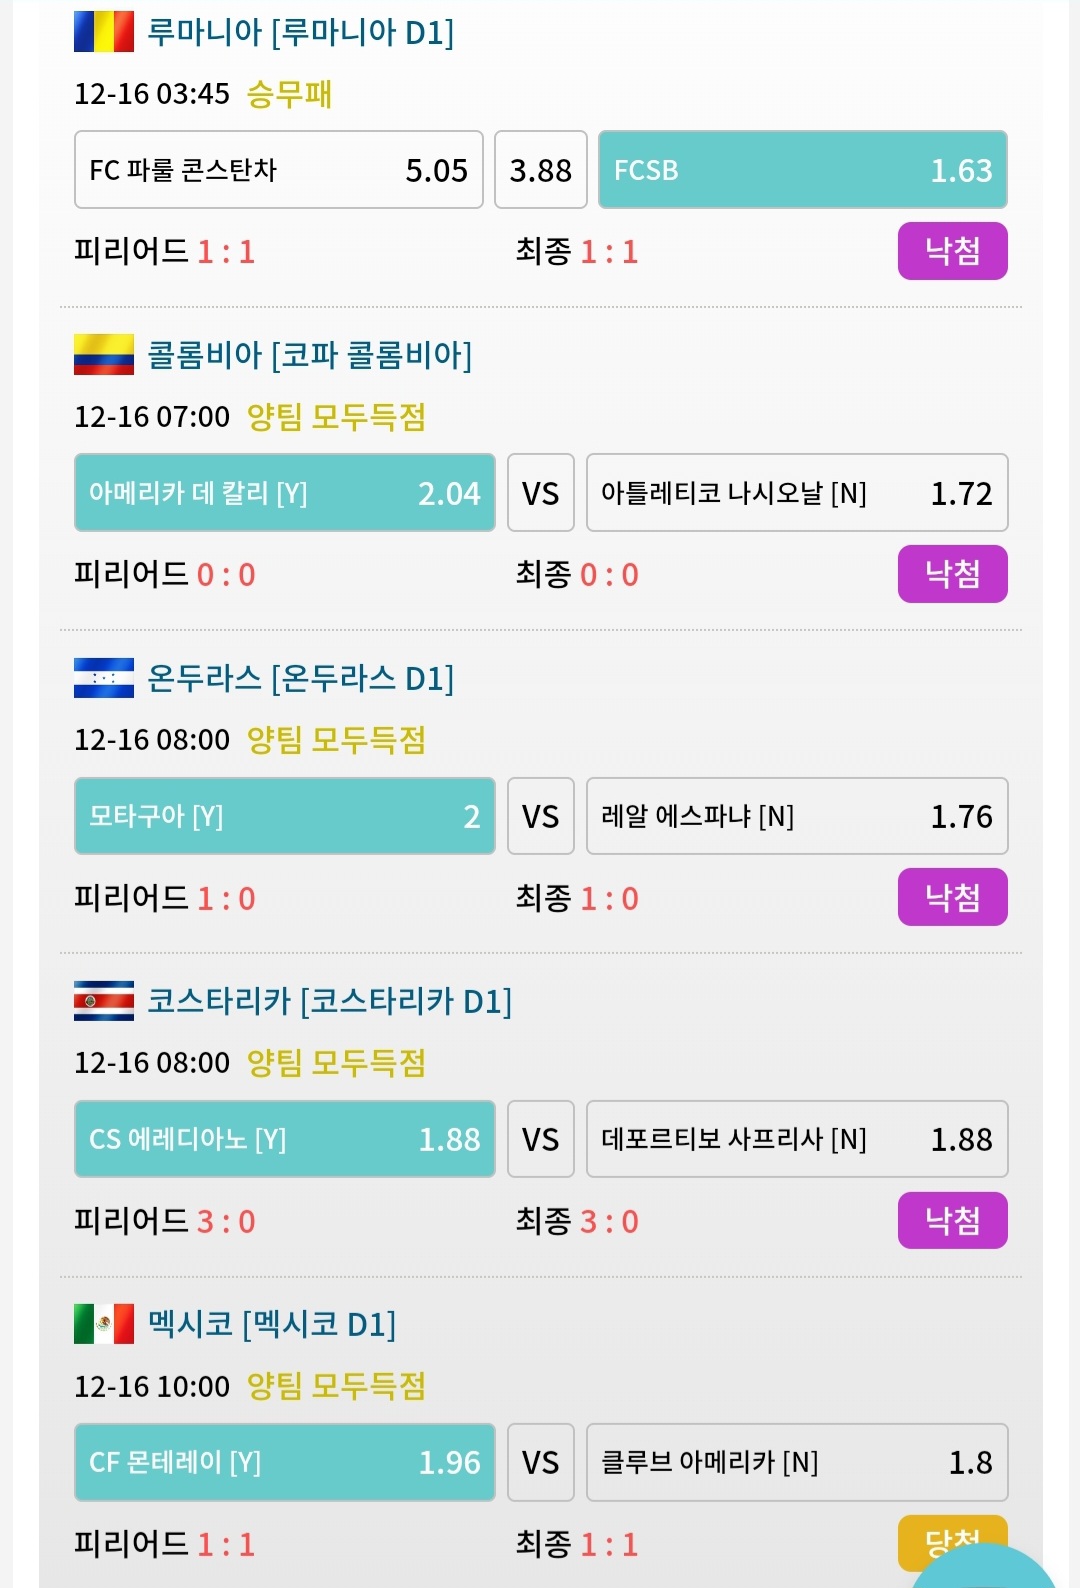Click the purple 낙첨 badge for FCSB match
Screen dimensions: 1080x1588
tap(953, 251)
